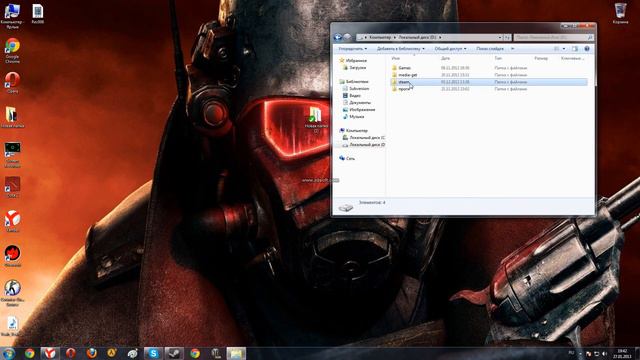Open the Explorer help icon
640x360 pixels.
click(x=587, y=49)
